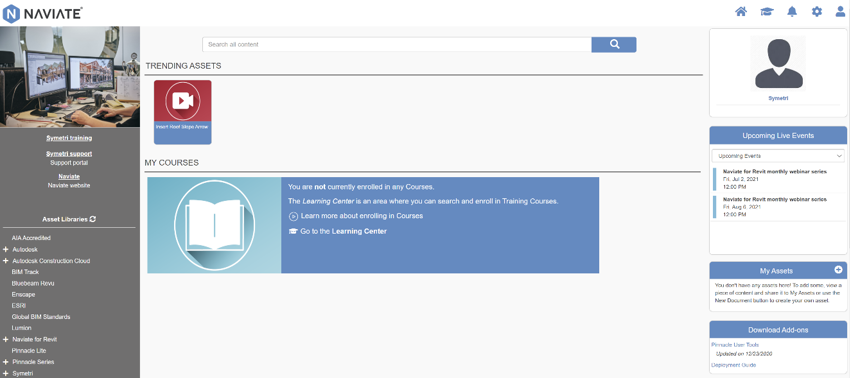Open the Naviate sidebar link
The image size is (850, 378).
coord(69,177)
